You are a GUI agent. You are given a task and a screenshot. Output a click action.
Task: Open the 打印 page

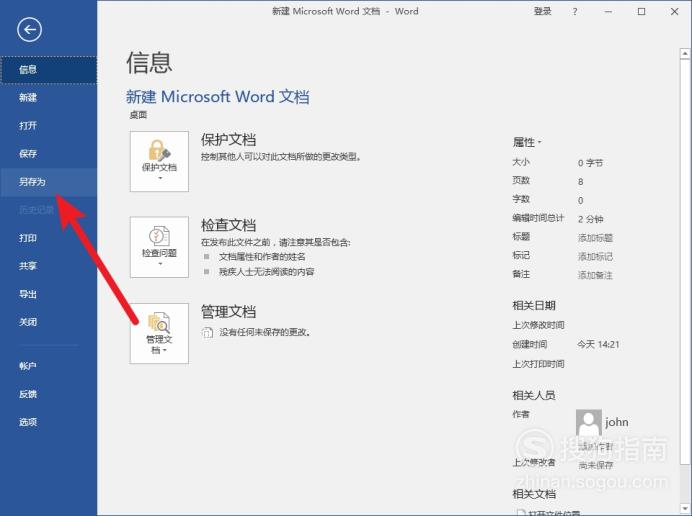tap(49, 238)
